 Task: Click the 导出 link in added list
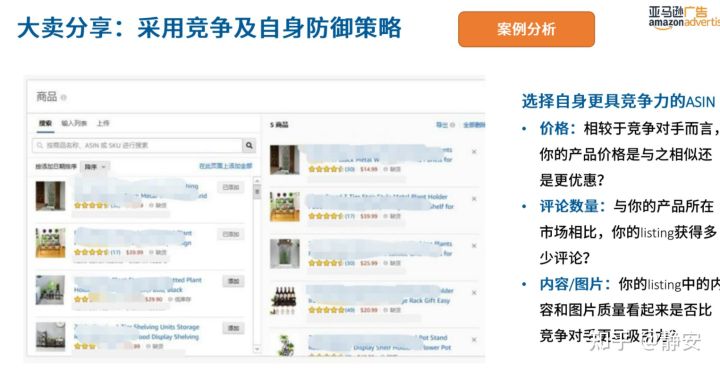tap(442, 125)
